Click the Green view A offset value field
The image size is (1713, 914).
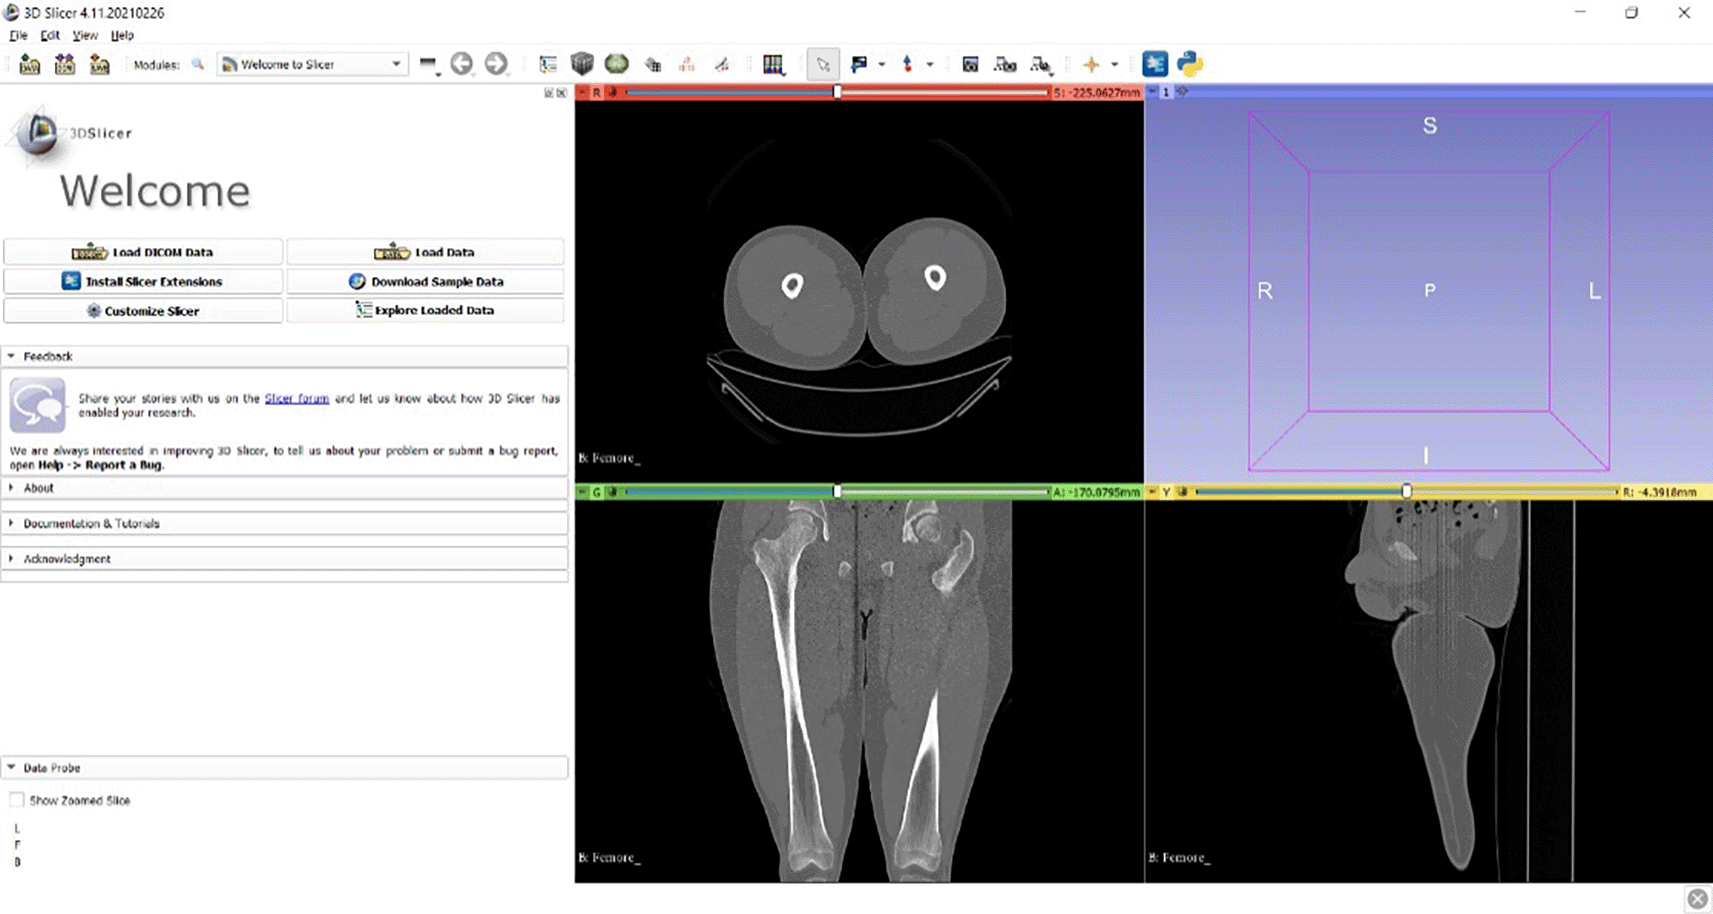[x=1096, y=492]
